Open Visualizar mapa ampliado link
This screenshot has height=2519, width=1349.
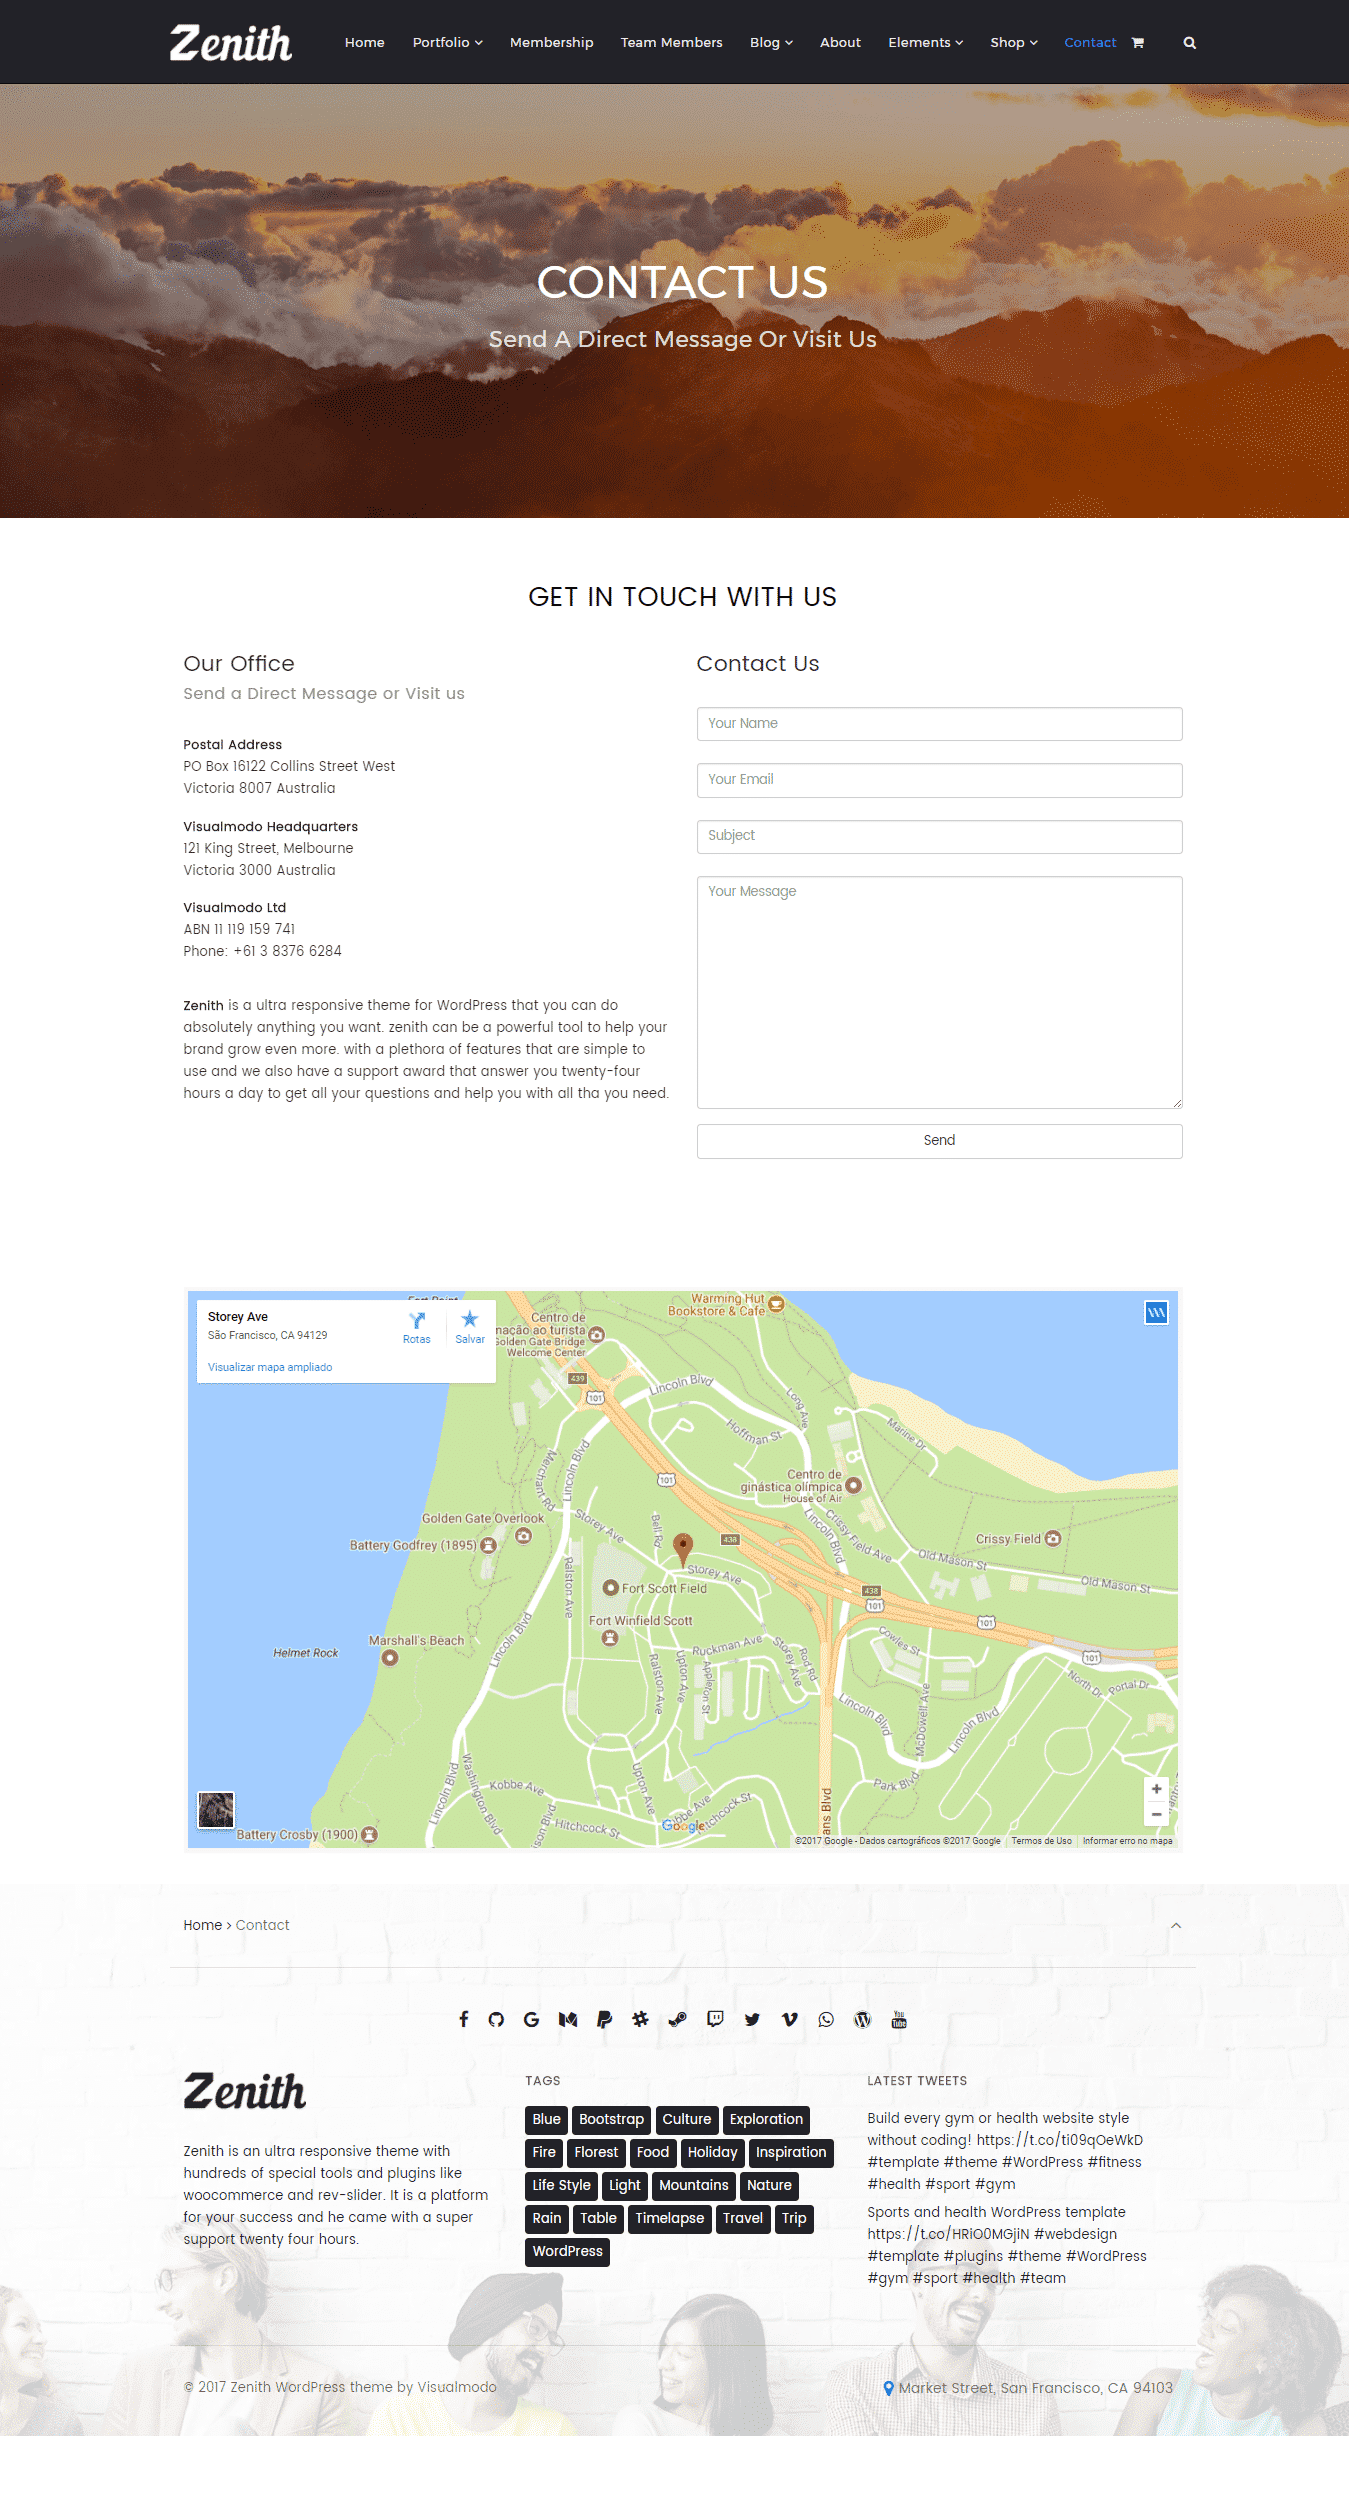tap(270, 1367)
